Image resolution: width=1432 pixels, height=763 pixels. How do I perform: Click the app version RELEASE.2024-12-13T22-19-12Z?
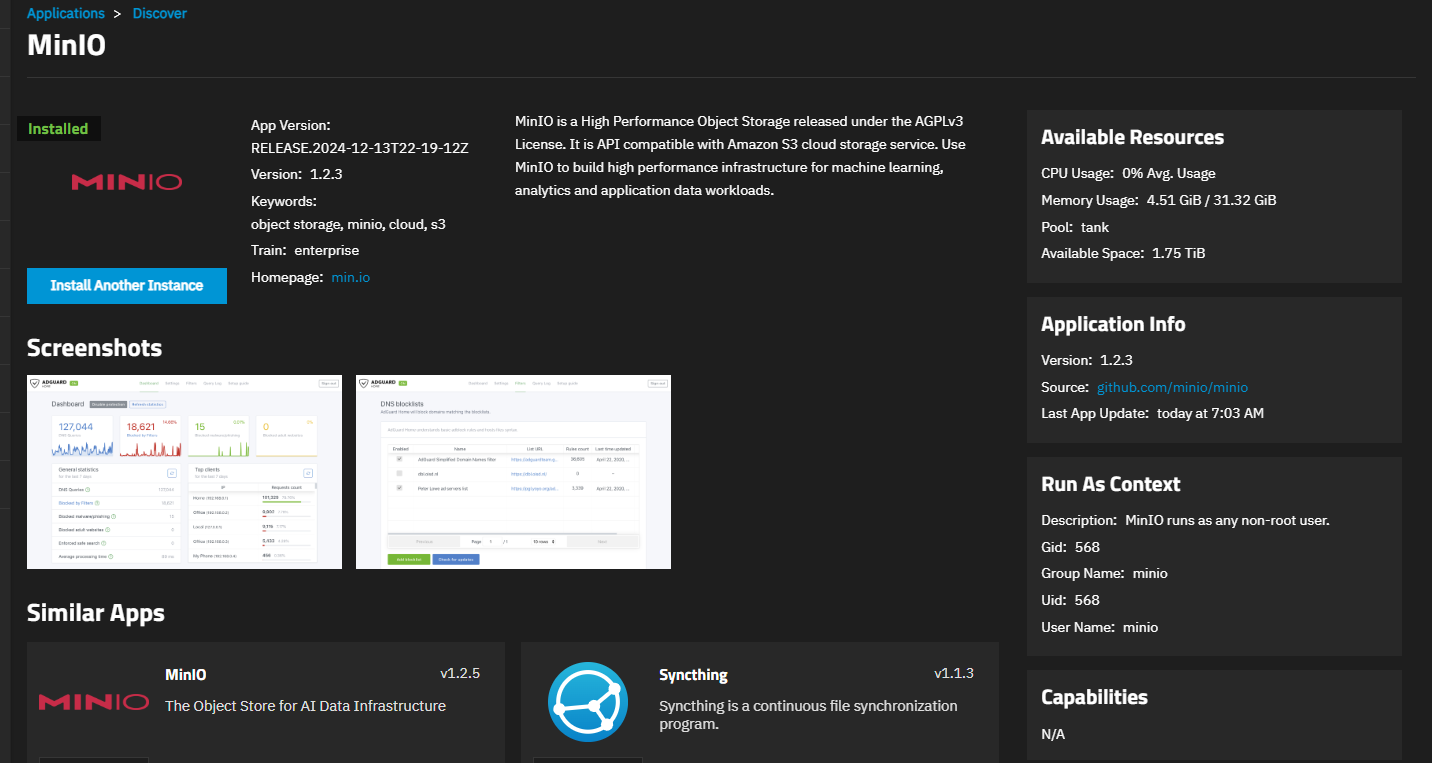coord(360,148)
